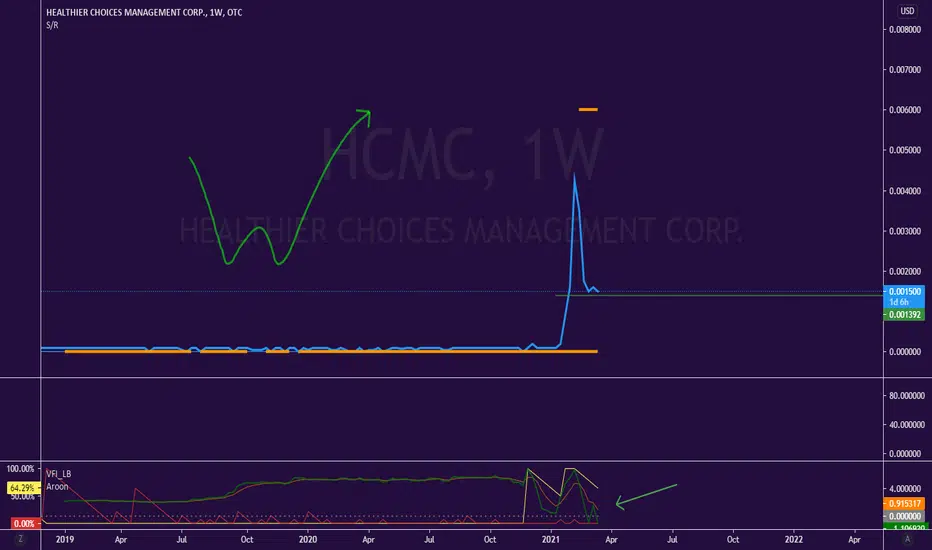Click the 2019 time axis label
Viewport: 932px width, 550px height.
click(65, 539)
